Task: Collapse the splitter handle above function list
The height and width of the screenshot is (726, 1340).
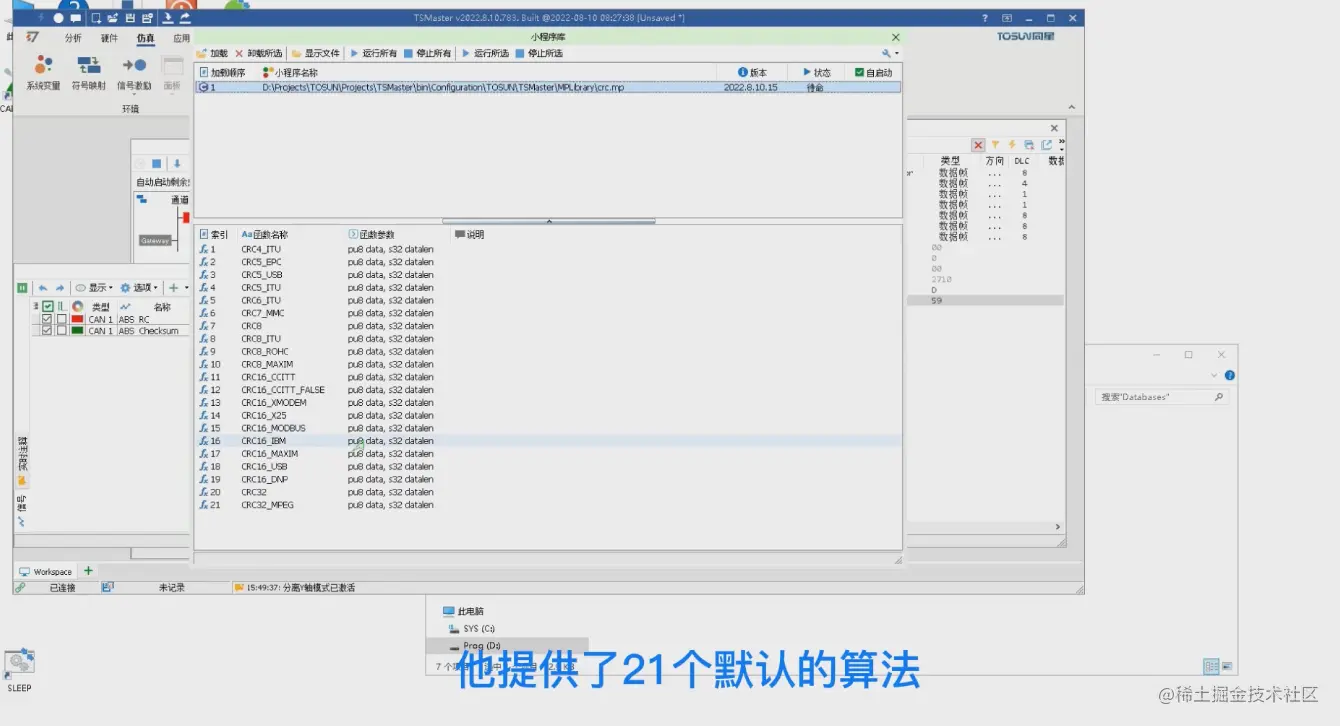Action: point(548,220)
